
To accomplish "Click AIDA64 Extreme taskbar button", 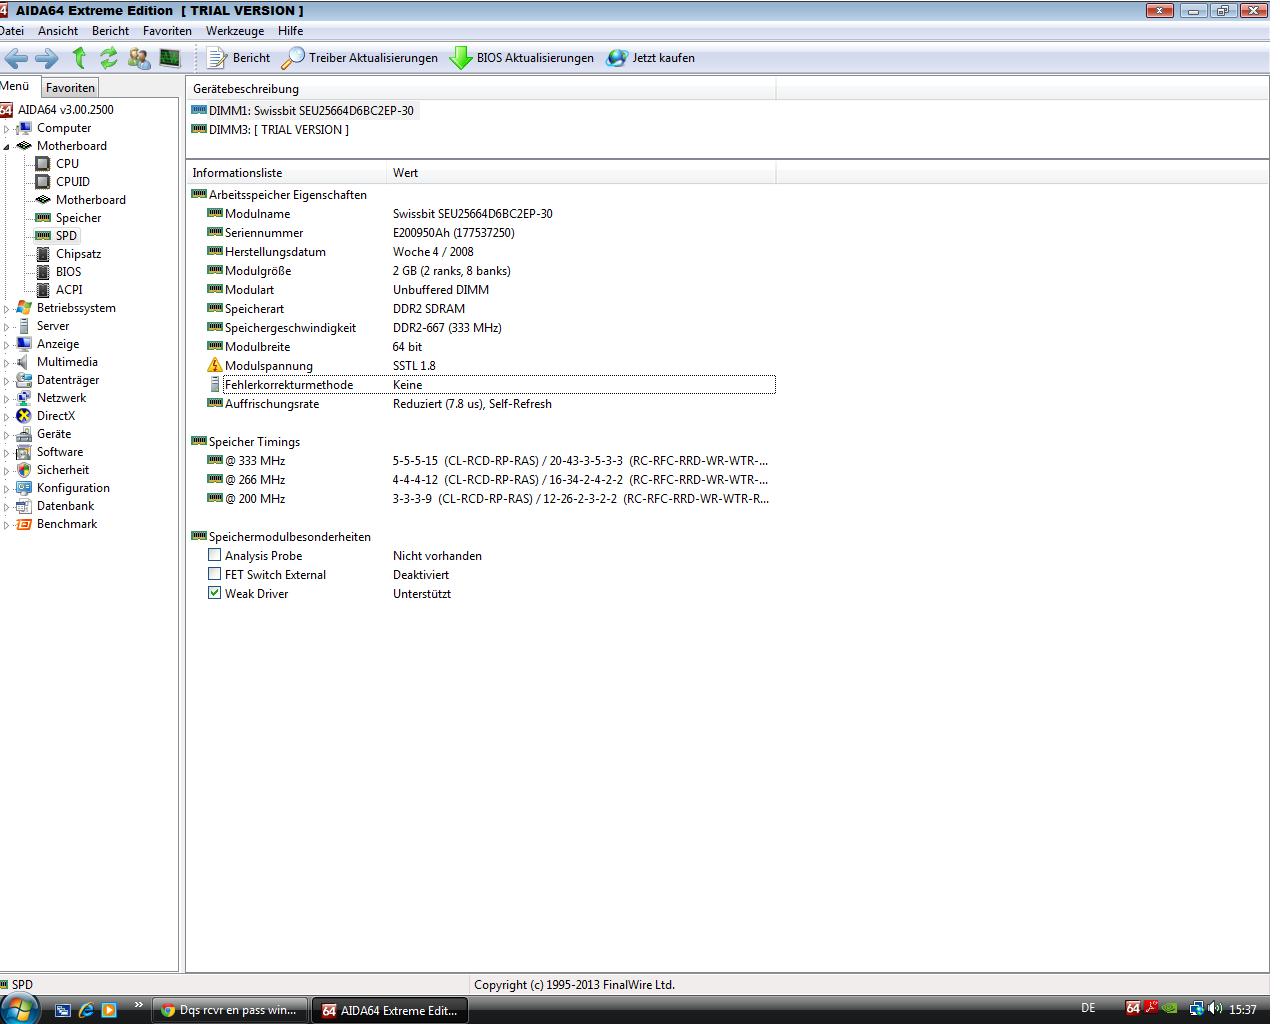I will point(390,1010).
